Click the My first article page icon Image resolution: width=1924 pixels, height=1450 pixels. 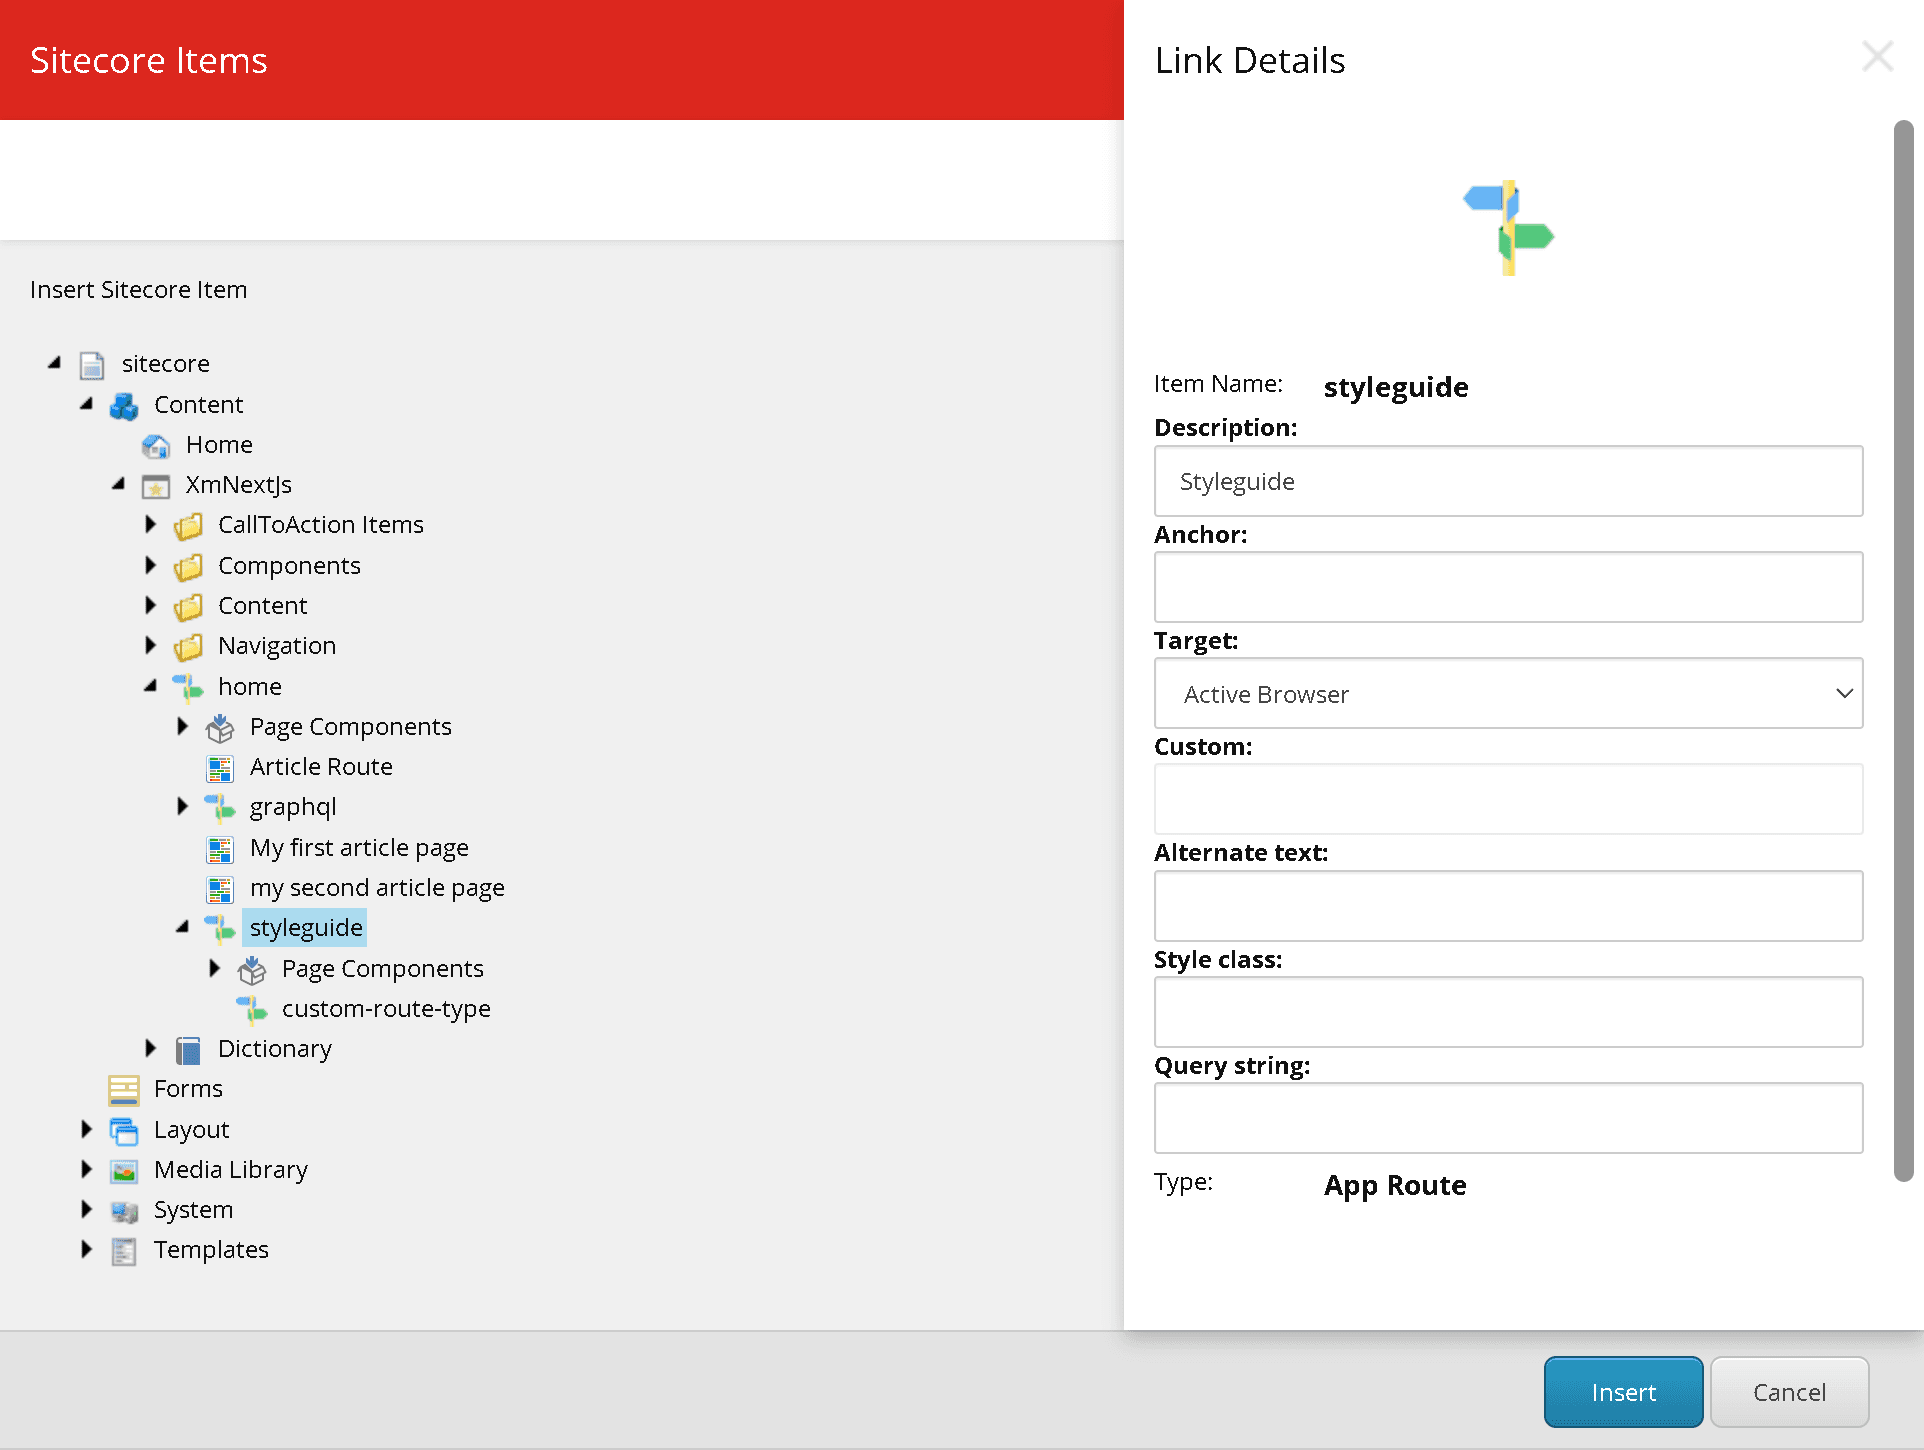pyautogui.click(x=220, y=849)
